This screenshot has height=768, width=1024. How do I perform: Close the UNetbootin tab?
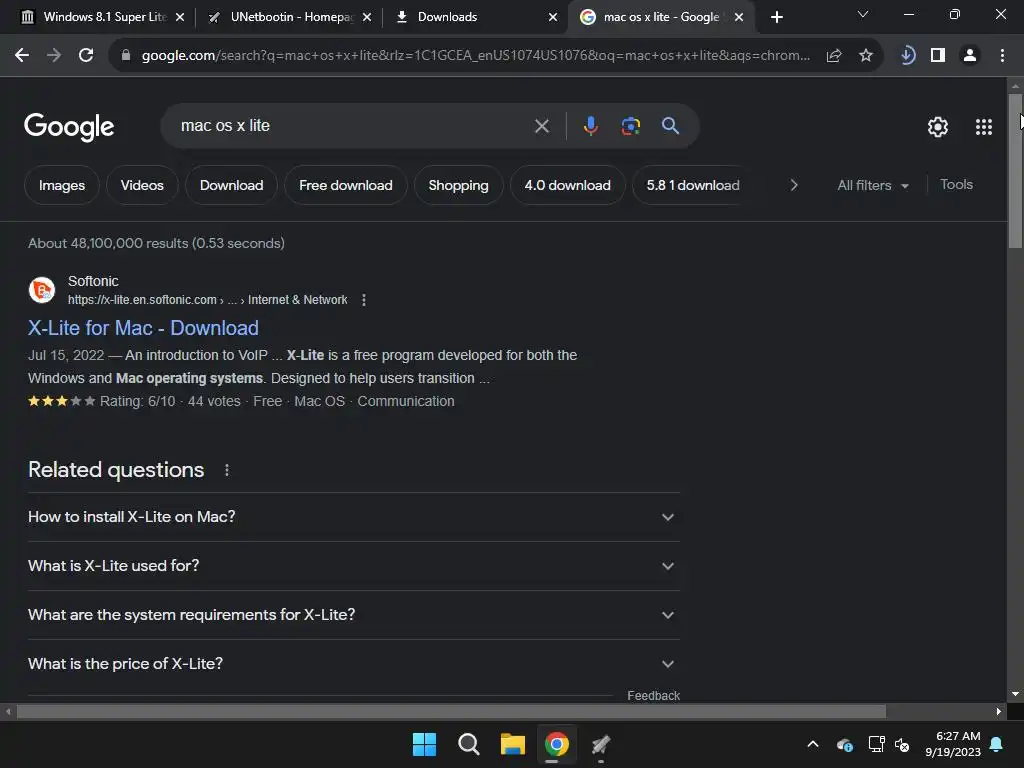click(x=367, y=17)
